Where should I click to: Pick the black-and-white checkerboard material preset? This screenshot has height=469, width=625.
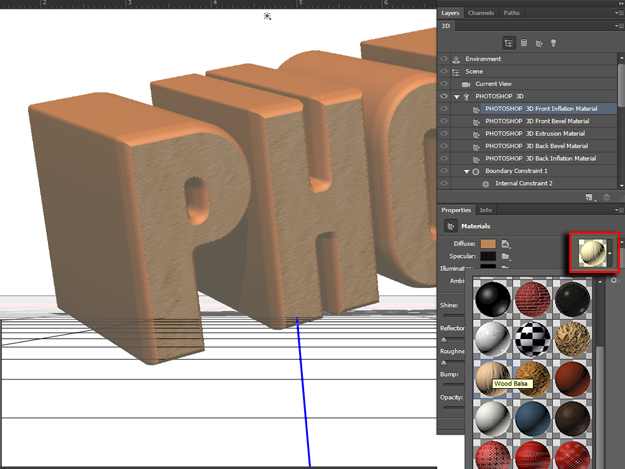(533, 339)
